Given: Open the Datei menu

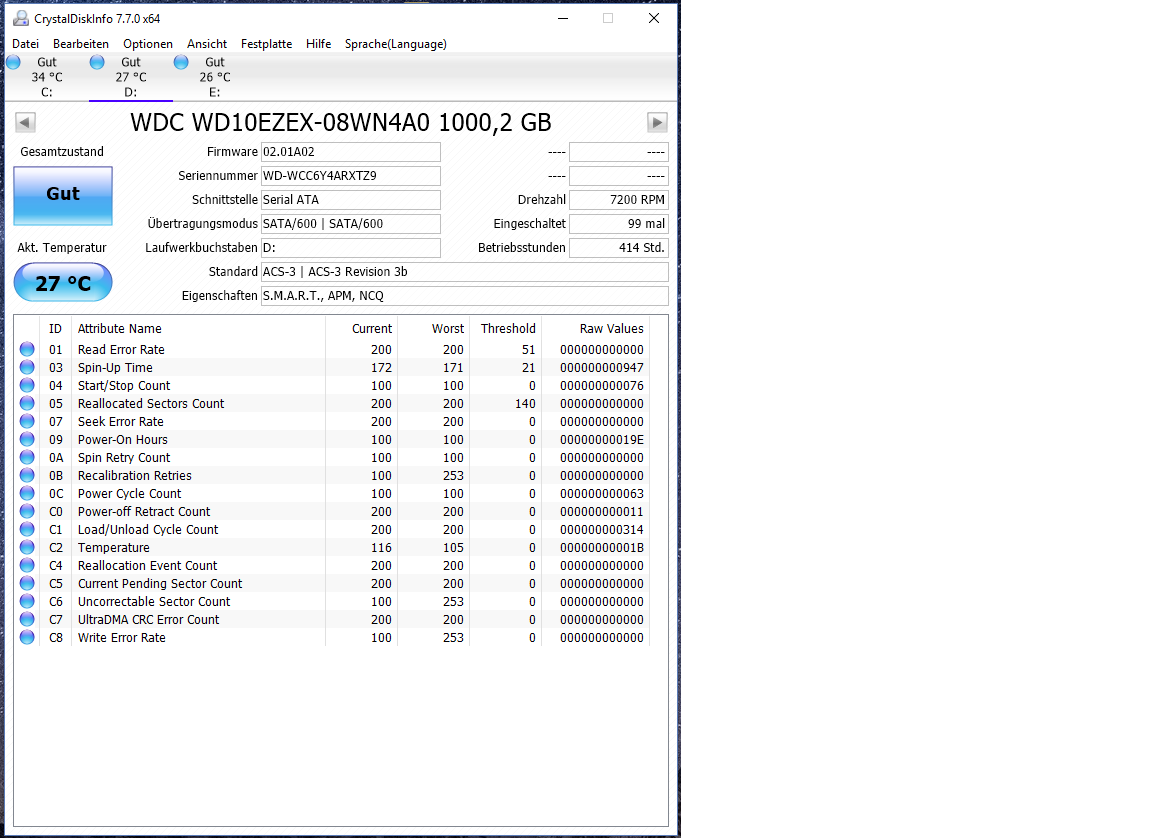Looking at the screenshot, I should tap(26, 44).
